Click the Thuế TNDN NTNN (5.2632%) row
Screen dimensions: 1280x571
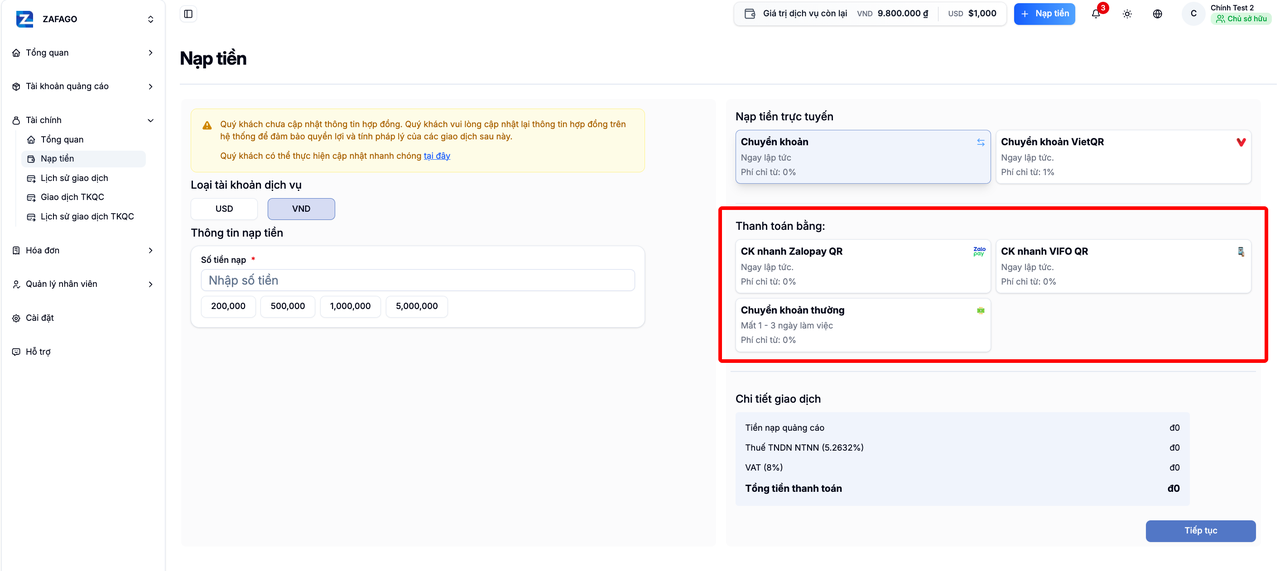[x=962, y=448]
